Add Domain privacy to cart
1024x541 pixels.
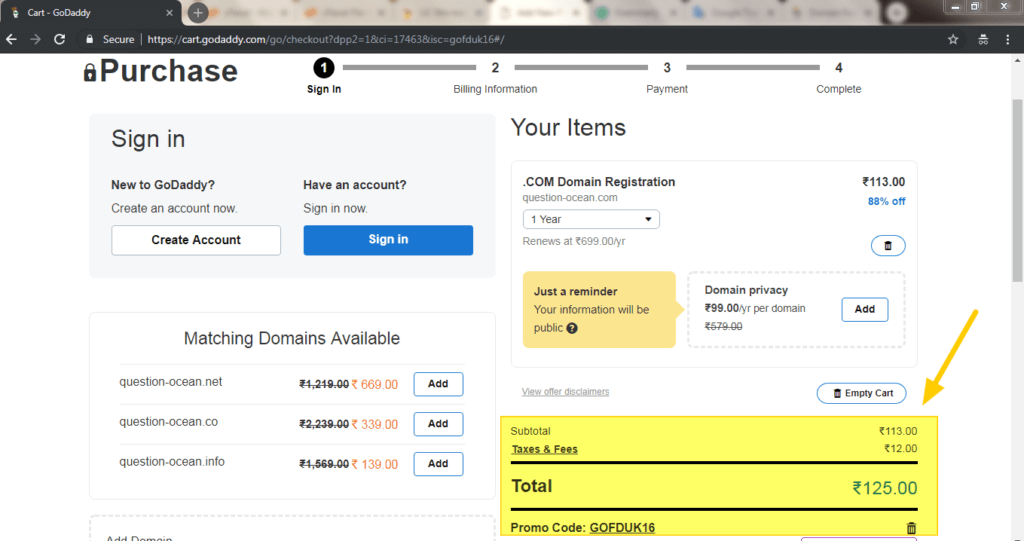865,309
